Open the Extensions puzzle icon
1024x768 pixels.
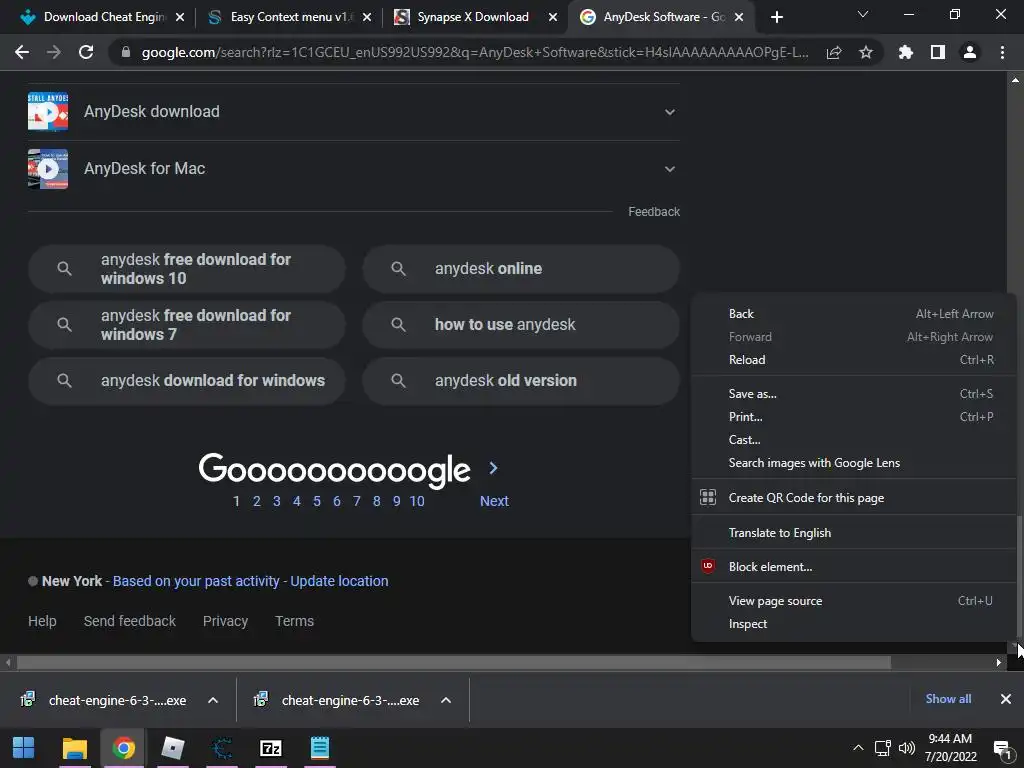(x=906, y=52)
